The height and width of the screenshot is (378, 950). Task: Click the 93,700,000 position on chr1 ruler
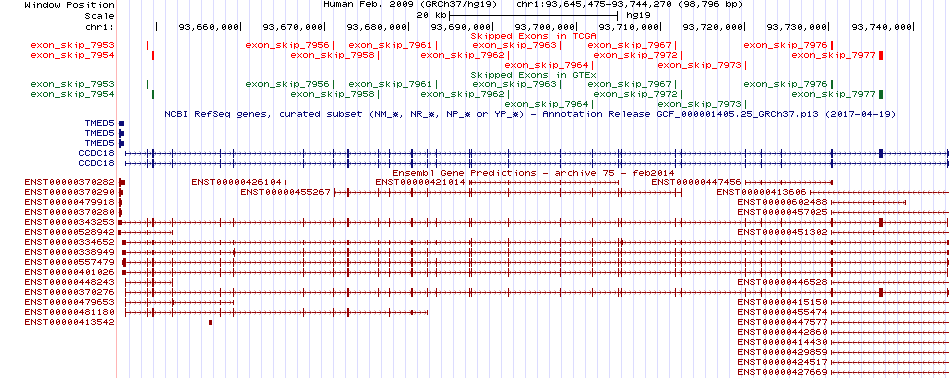(x=545, y=27)
